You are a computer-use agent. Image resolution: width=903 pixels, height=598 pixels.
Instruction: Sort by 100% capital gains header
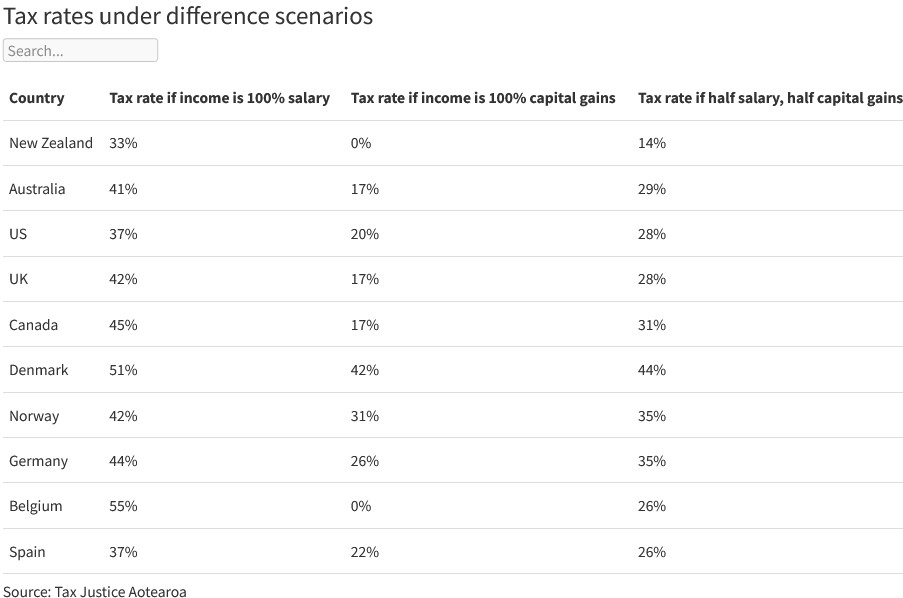tap(483, 98)
